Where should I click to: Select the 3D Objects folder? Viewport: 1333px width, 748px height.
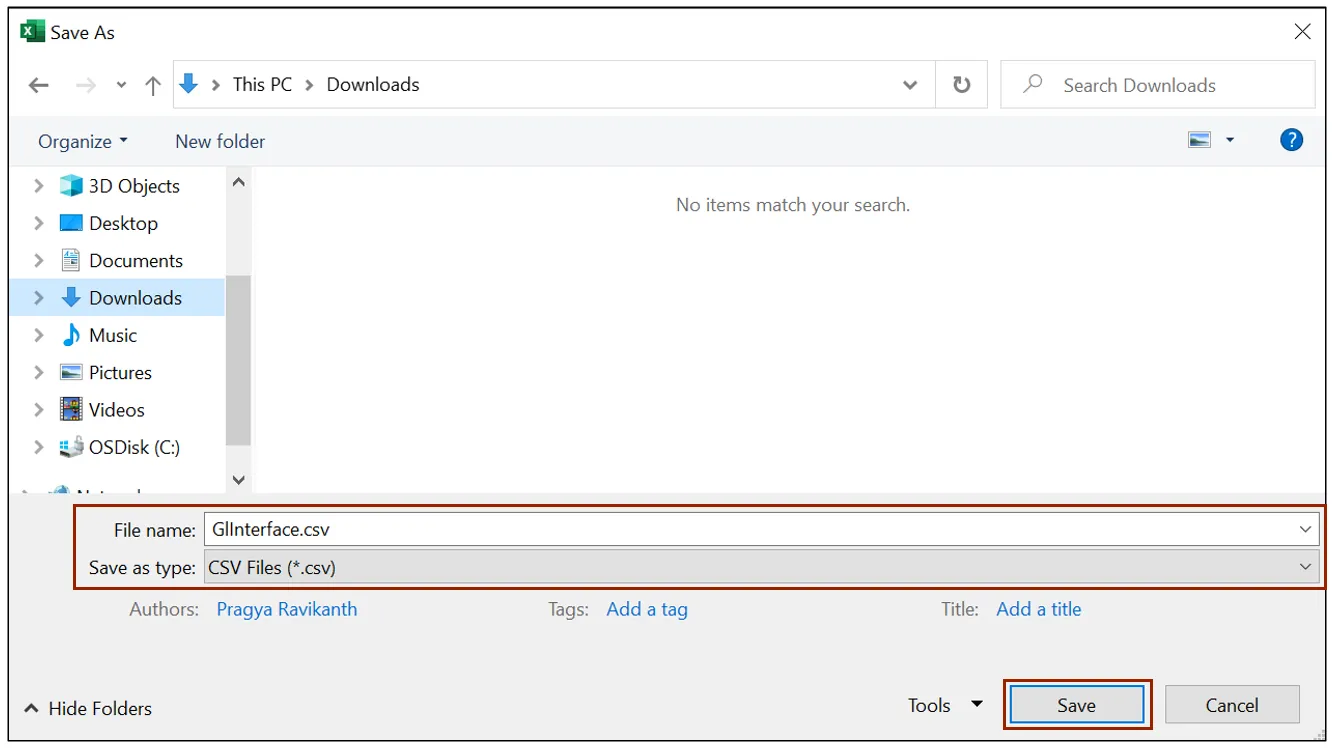(x=134, y=186)
